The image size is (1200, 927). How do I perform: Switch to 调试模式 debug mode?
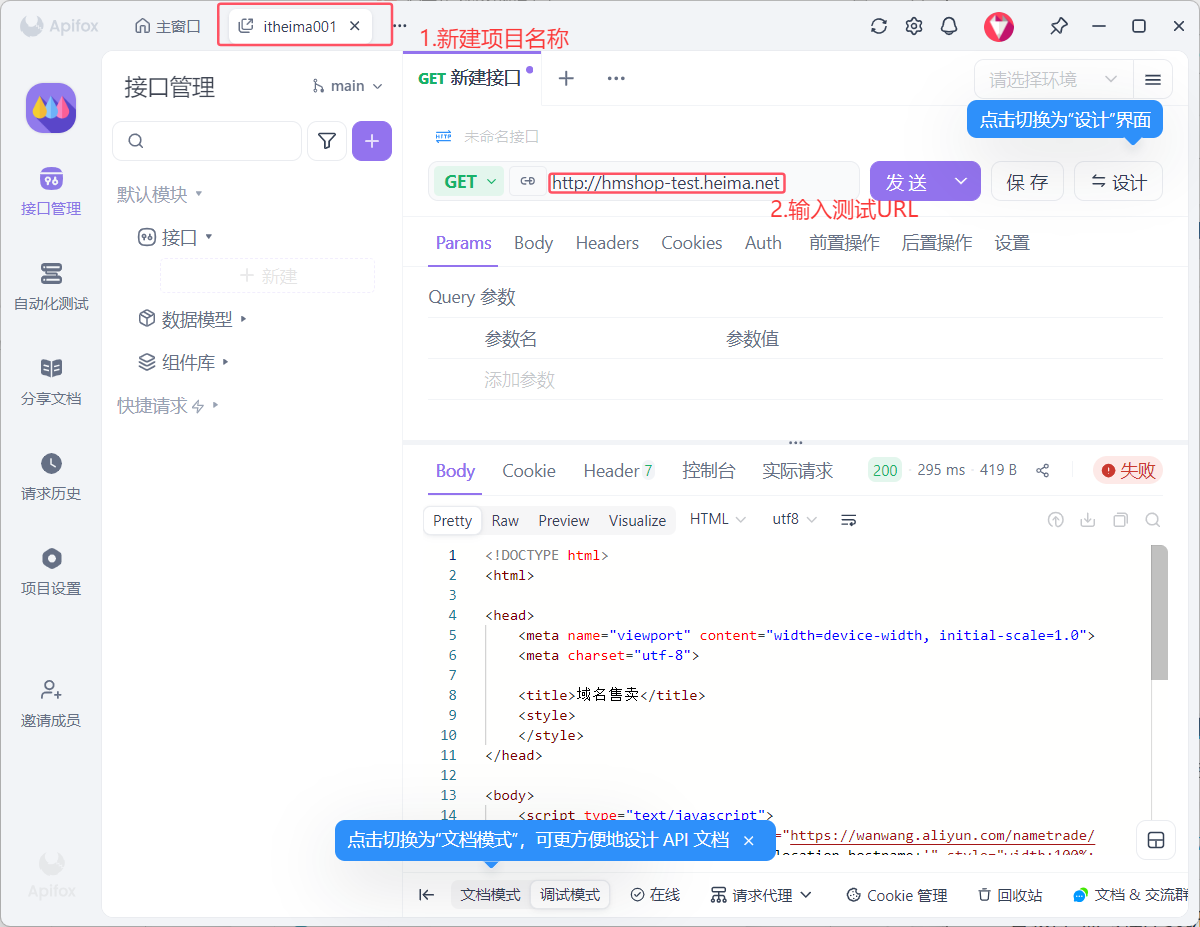pyautogui.click(x=570, y=895)
